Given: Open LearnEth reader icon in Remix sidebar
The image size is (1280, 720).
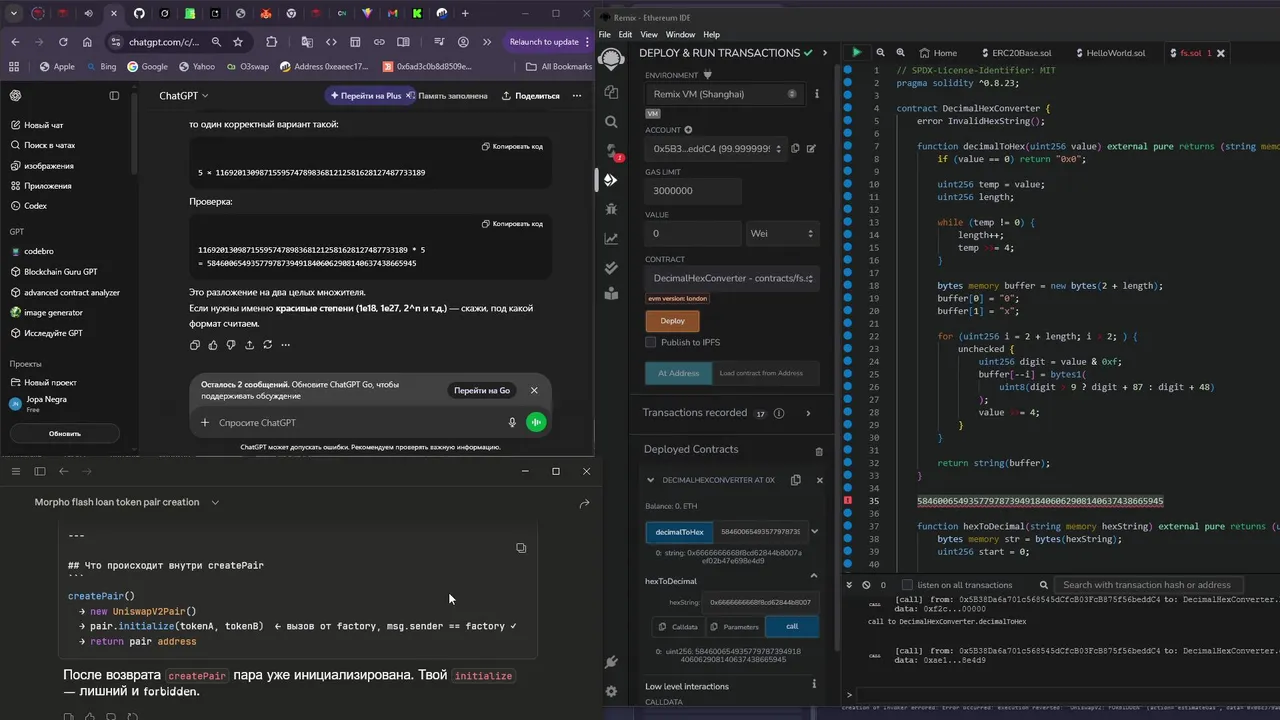Looking at the screenshot, I should click(x=611, y=294).
